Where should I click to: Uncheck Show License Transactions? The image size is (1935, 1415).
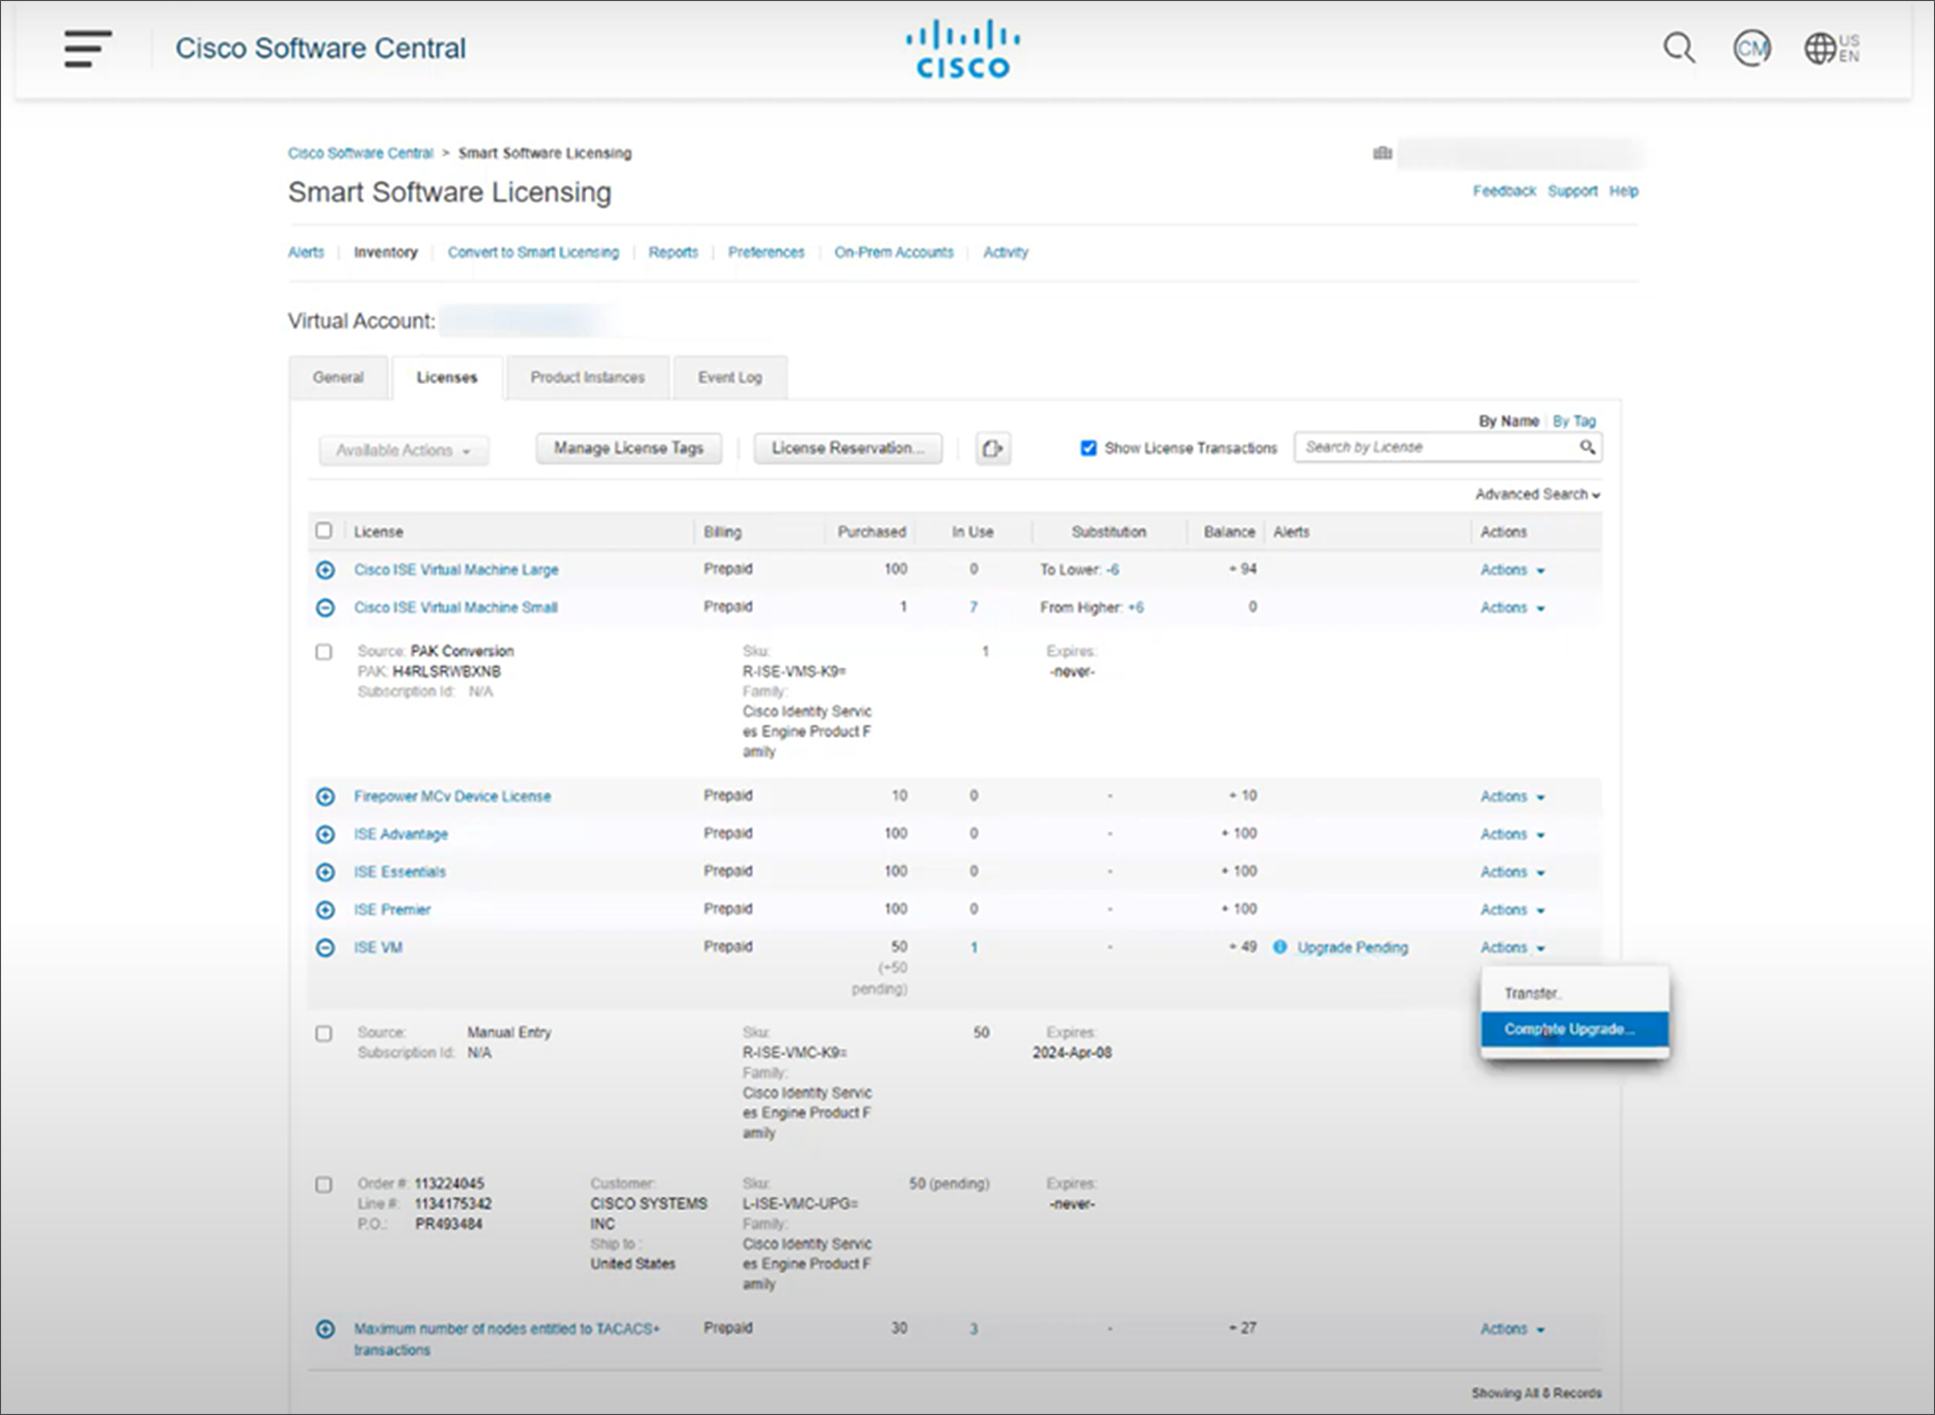(x=1088, y=448)
